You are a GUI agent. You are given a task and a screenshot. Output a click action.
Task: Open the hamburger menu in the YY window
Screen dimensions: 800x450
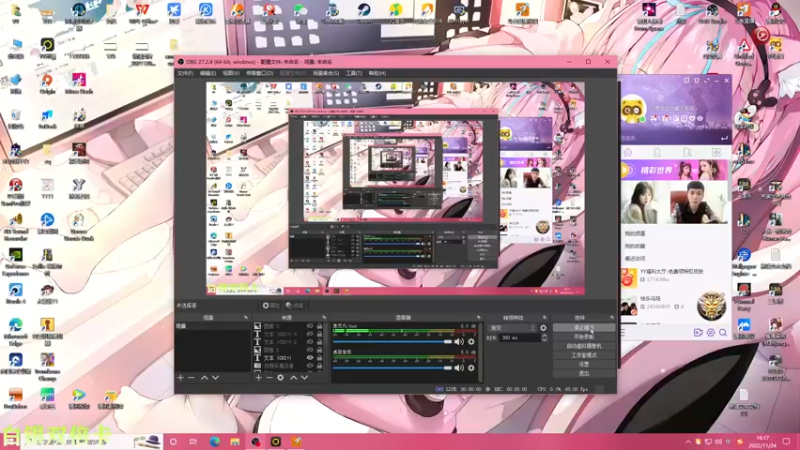pyautogui.click(x=623, y=333)
